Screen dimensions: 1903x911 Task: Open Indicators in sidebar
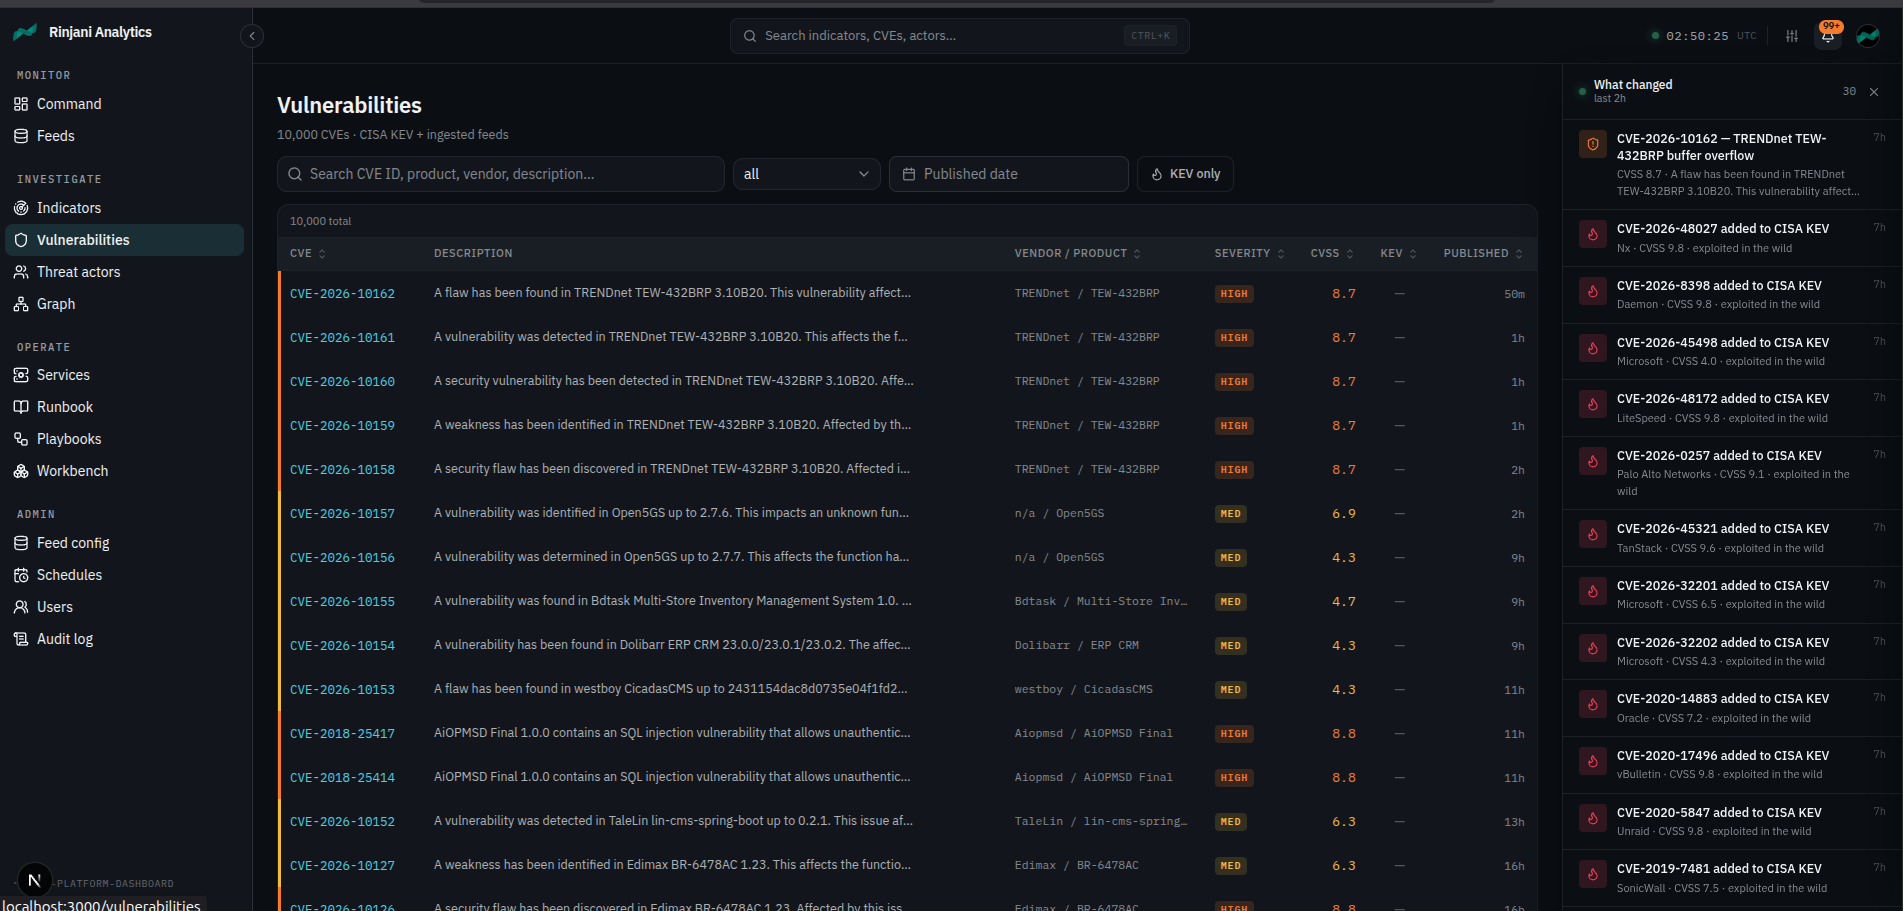pyautogui.click(x=125, y=208)
